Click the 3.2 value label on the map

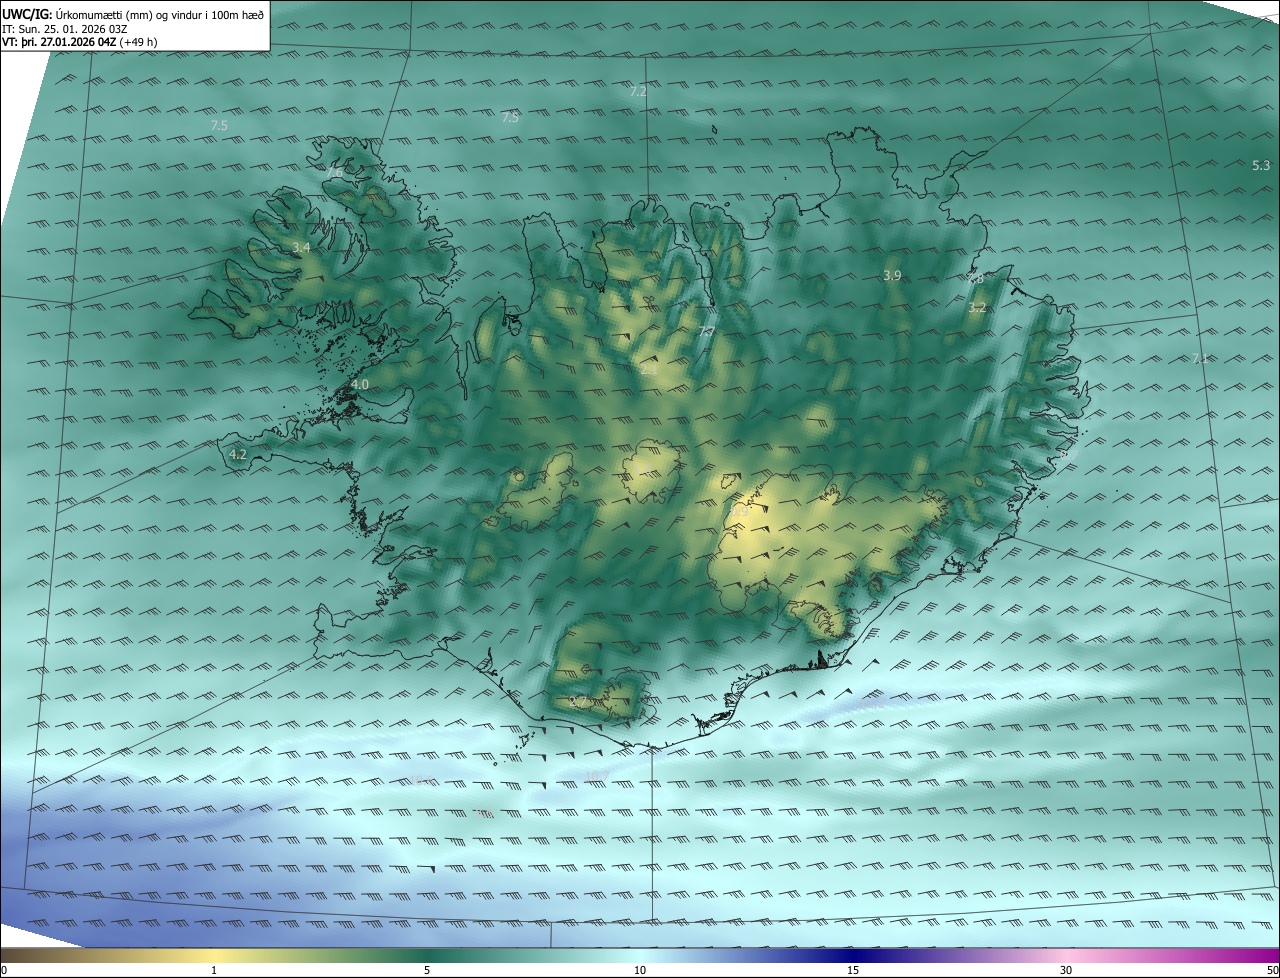pyautogui.click(x=977, y=308)
